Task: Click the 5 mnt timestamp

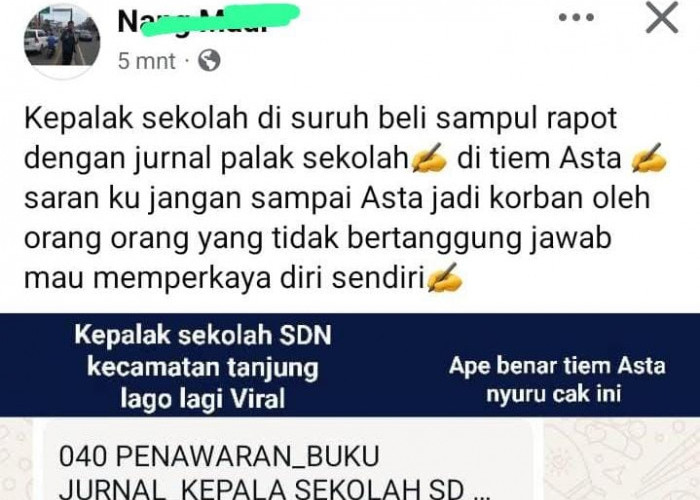Action: (x=146, y=61)
